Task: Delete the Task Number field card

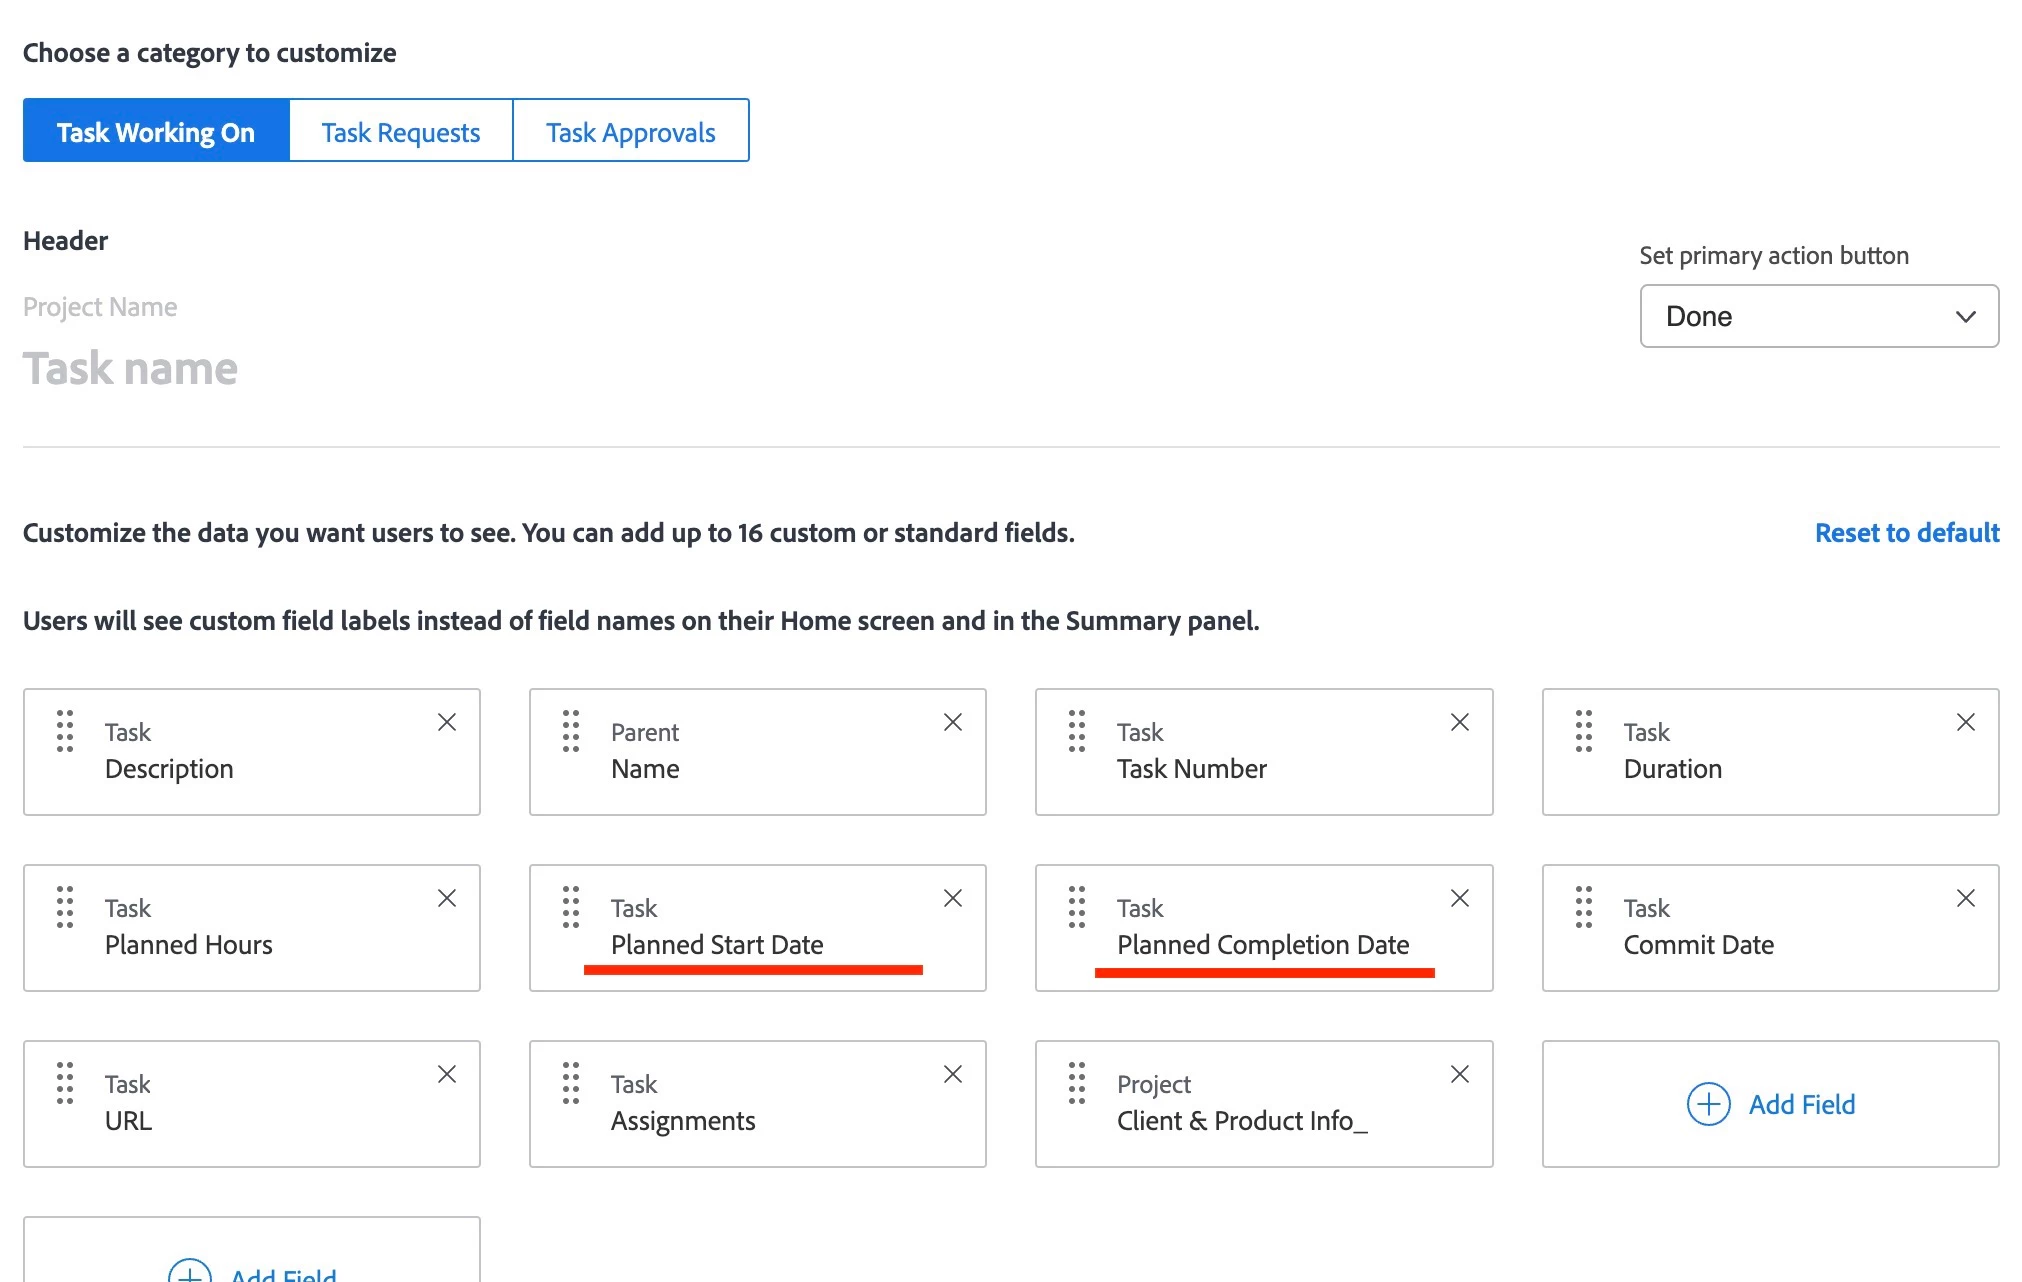Action: pyautogui.click(x=1459, y=722)
